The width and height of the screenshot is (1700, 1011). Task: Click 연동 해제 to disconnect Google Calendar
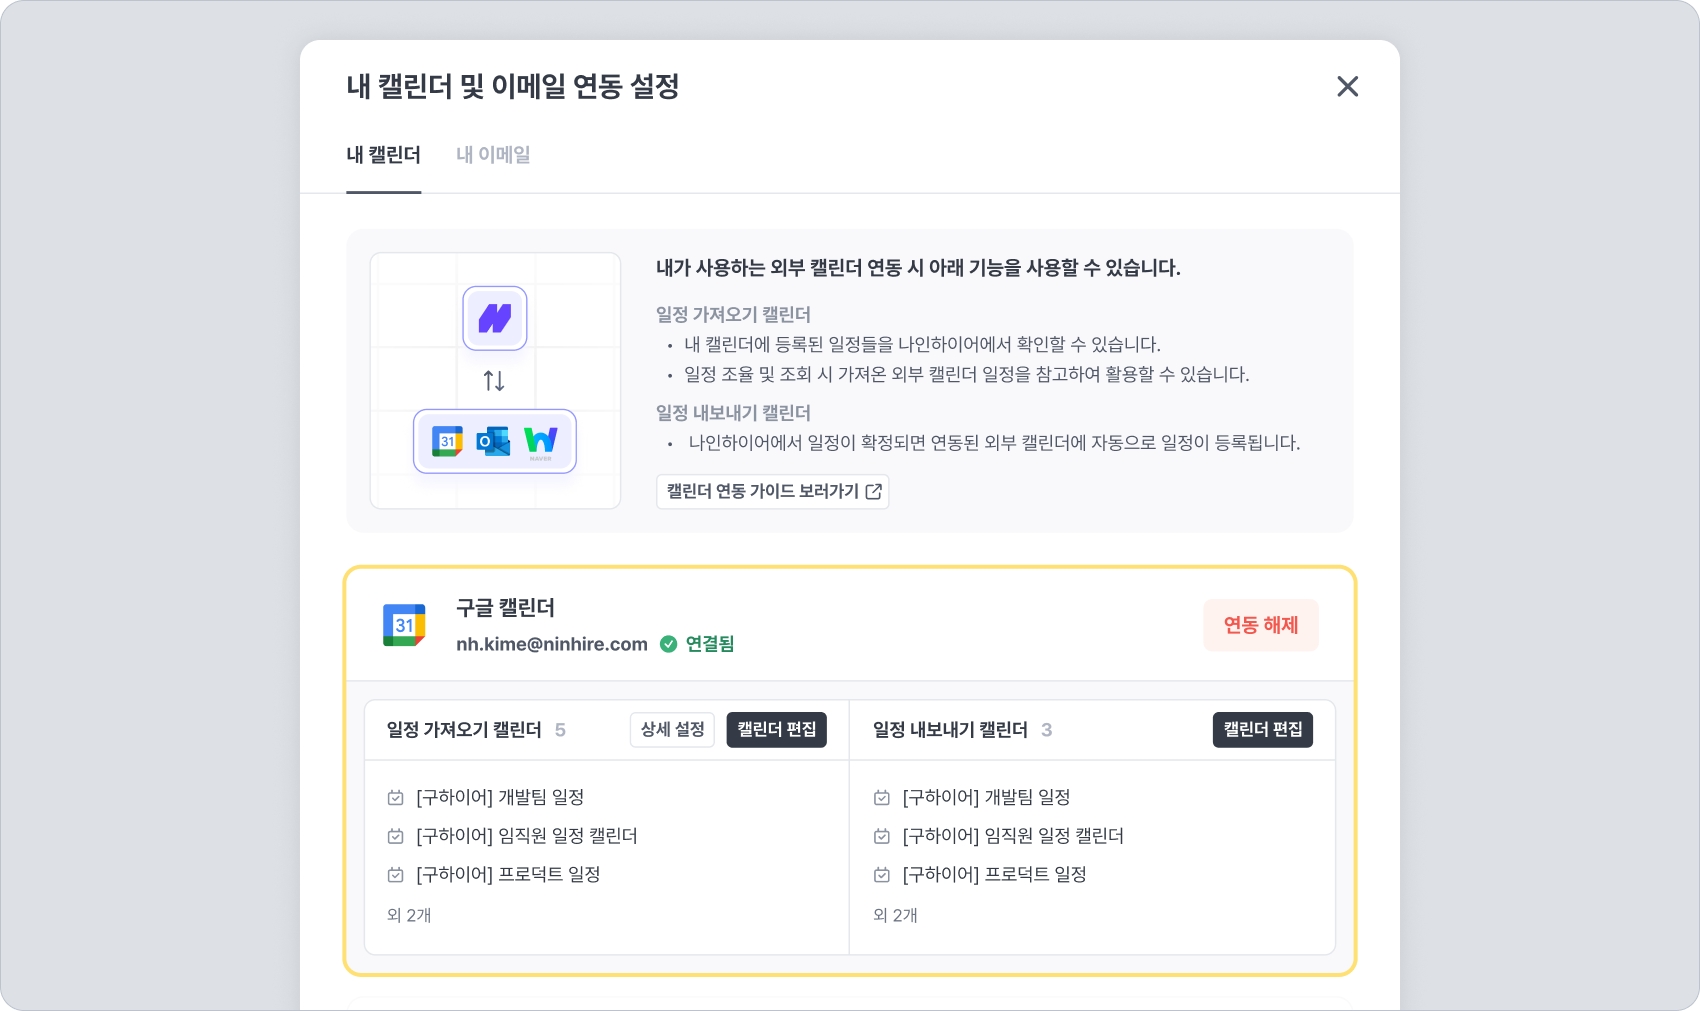point(1260,625)
